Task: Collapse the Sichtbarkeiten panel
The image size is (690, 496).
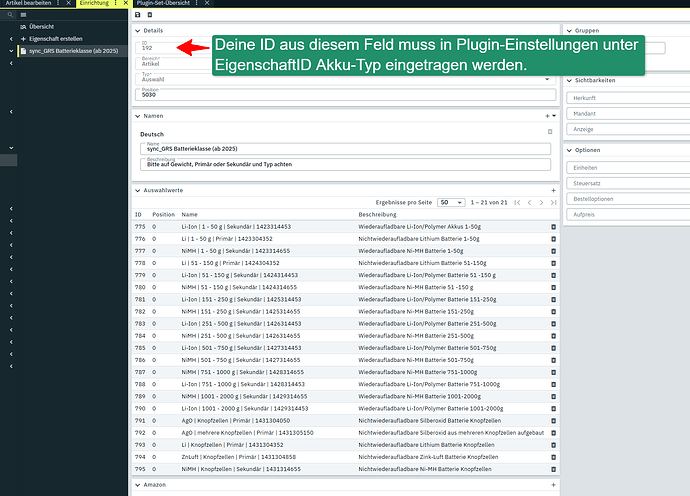Action: click(569, 78)
